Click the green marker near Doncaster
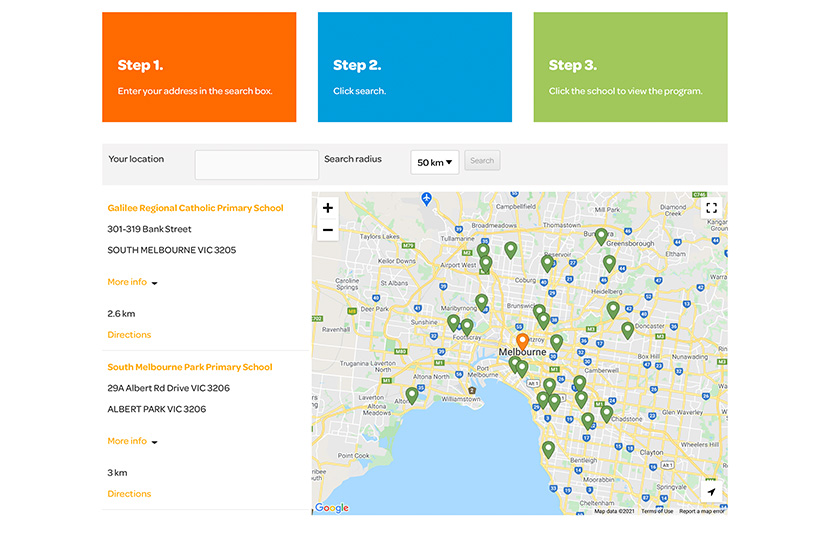 (628, 330)
